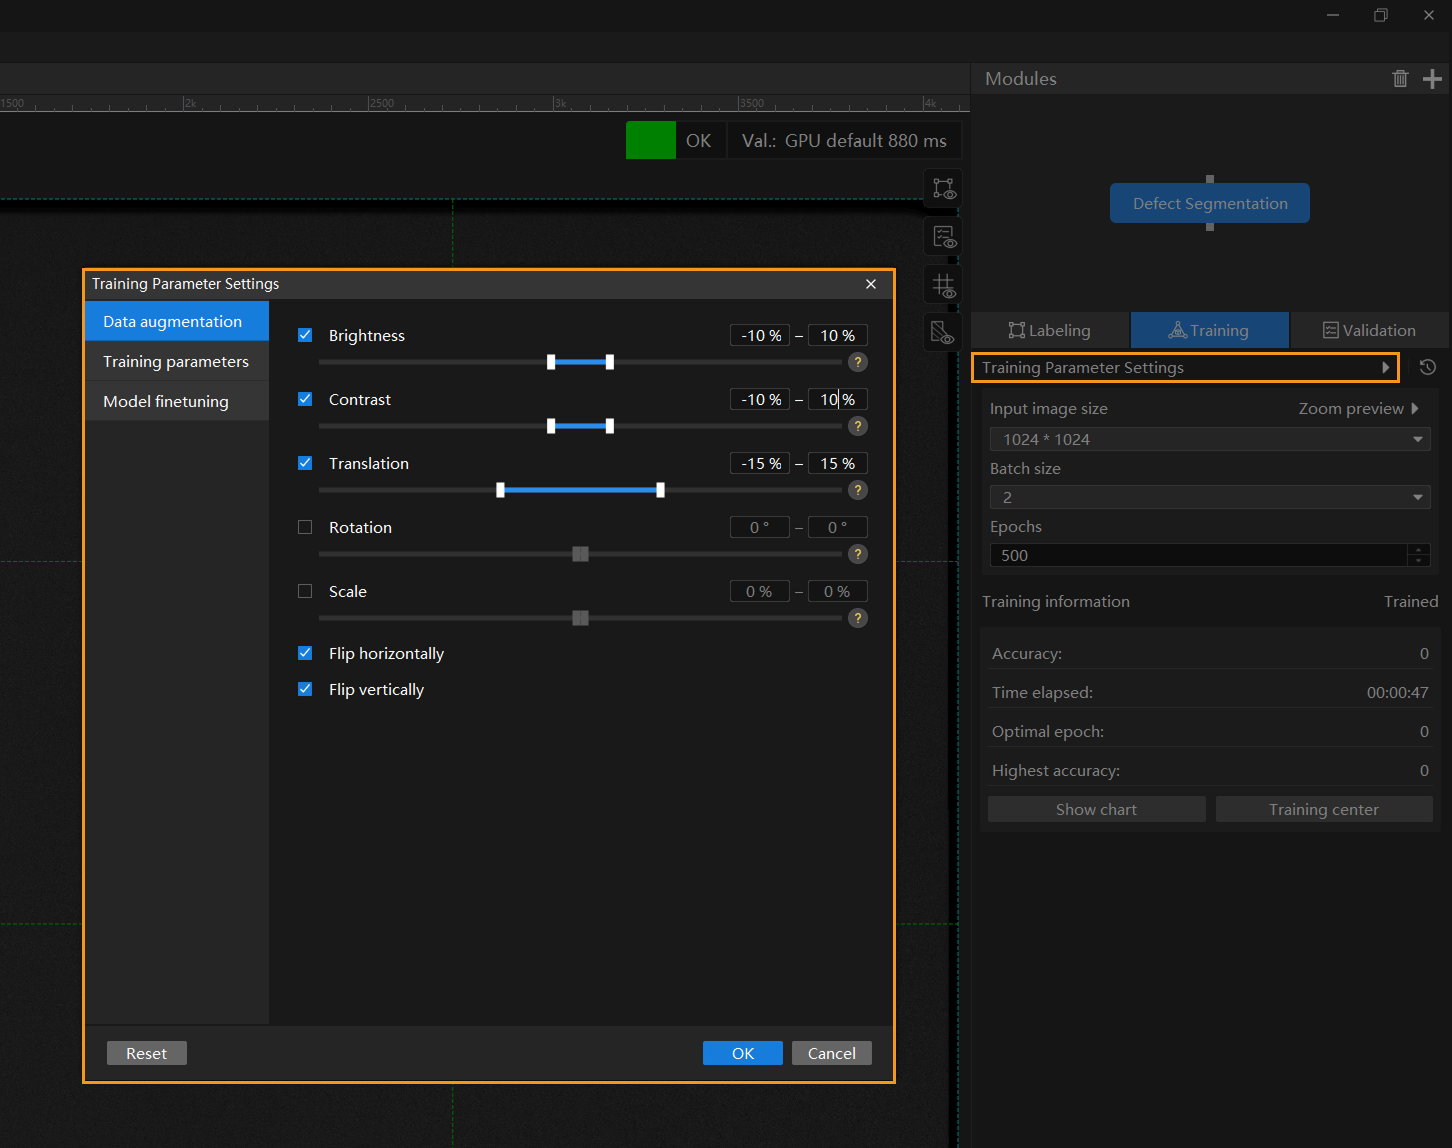This screenshot has width=1452, height=1148.
Task: Click the green OK status indicator
Action: pos(651,140)
